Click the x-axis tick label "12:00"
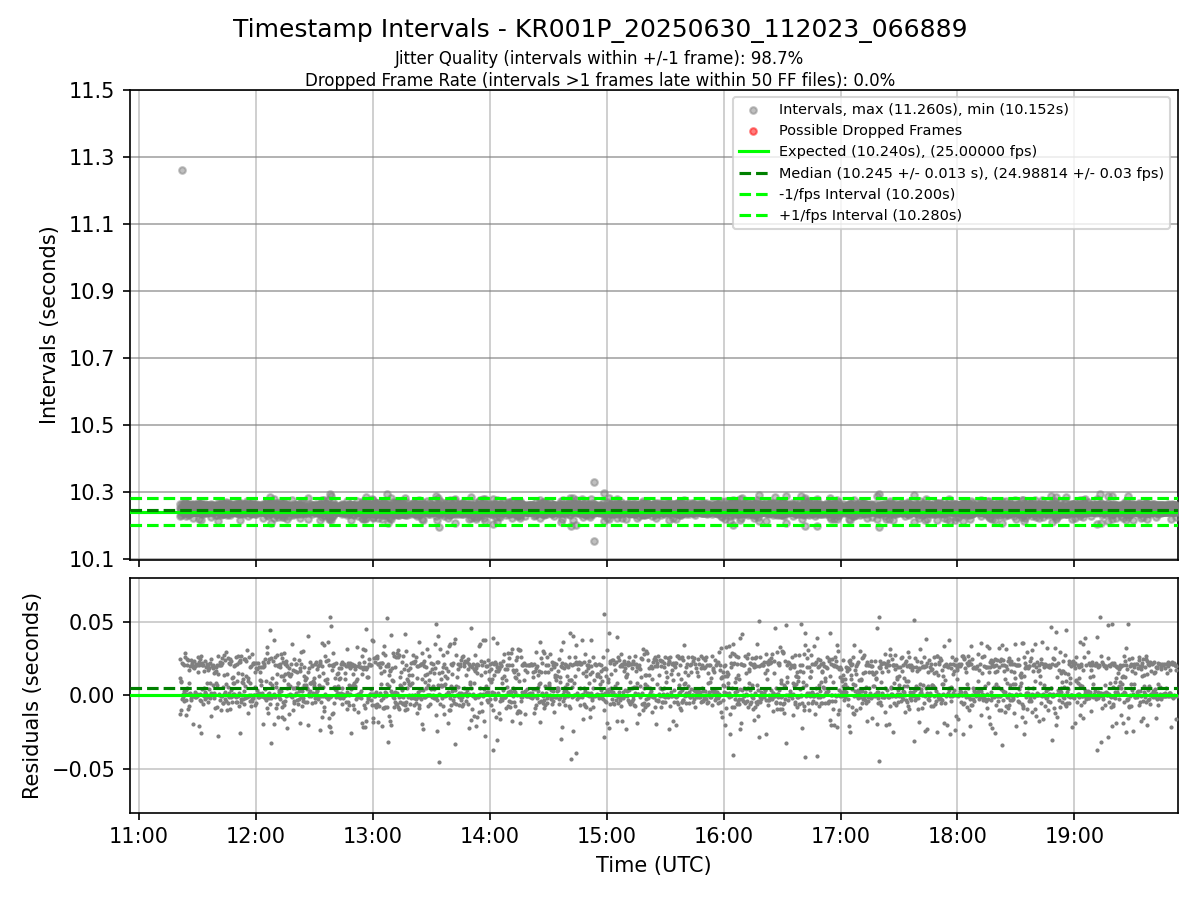The height and width of the screenshot is (900, 1200). (x=256, y=833)
